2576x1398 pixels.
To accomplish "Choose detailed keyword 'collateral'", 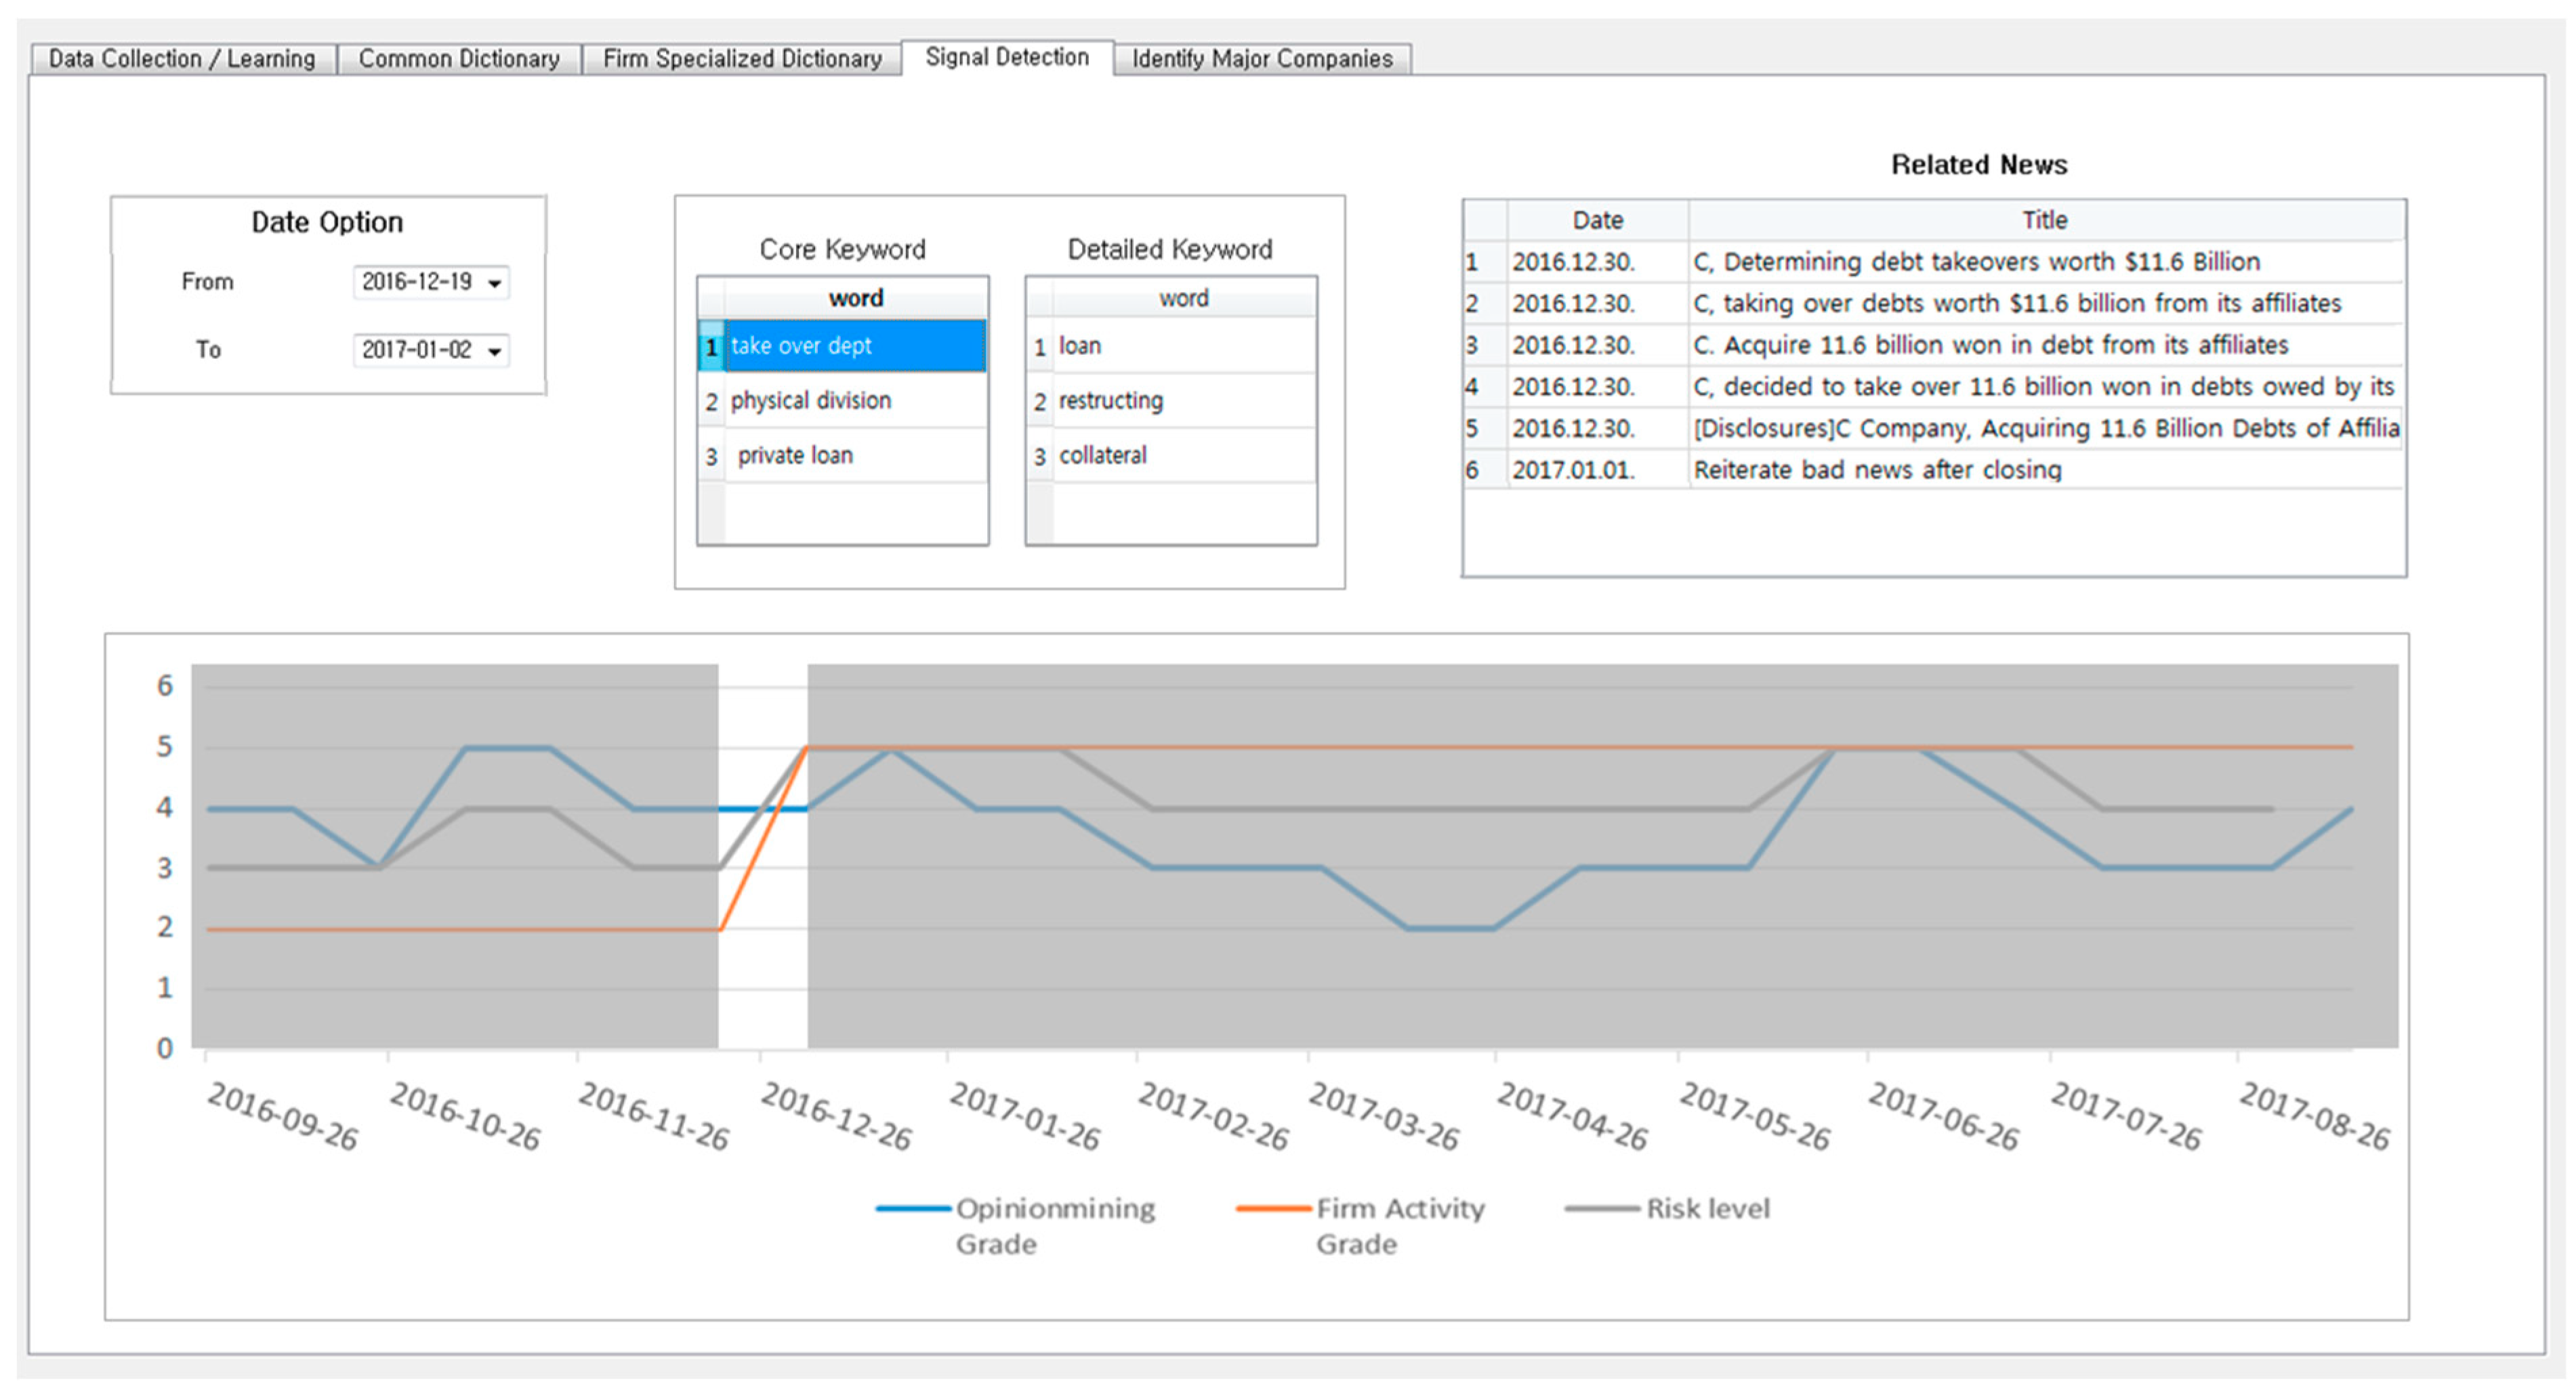I will [x=1102, y=456].
